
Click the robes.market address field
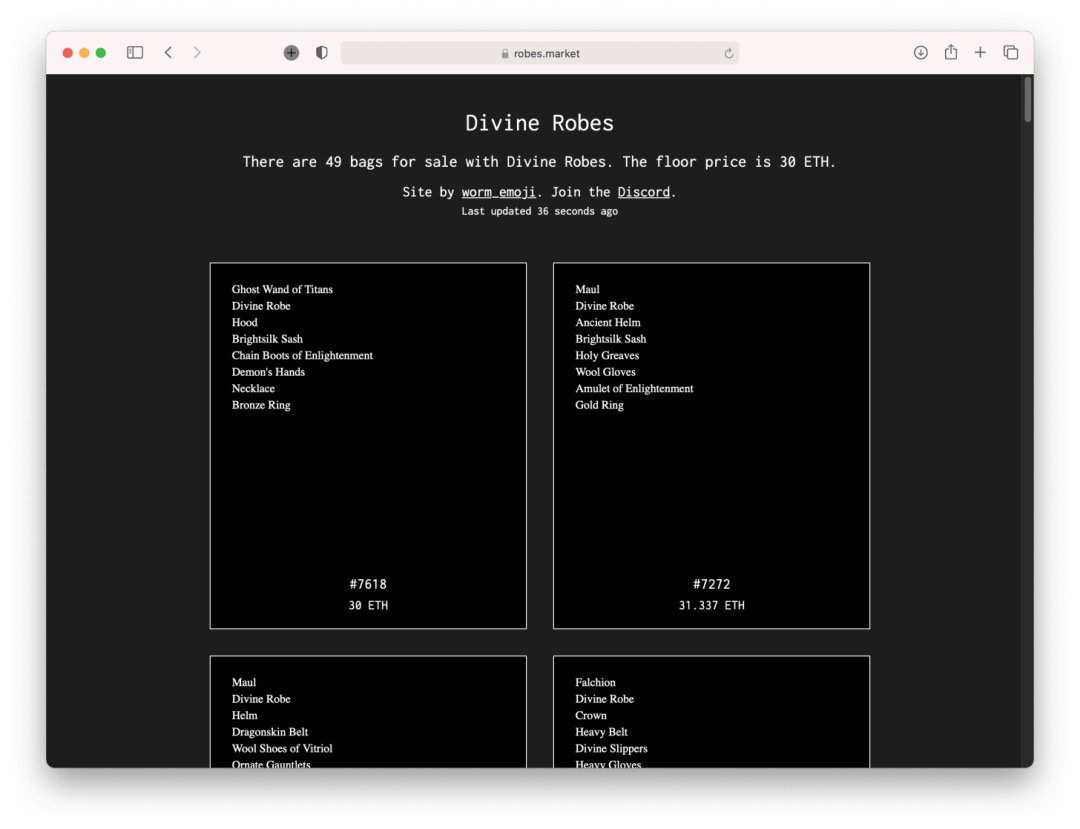[x=539, y=53]
